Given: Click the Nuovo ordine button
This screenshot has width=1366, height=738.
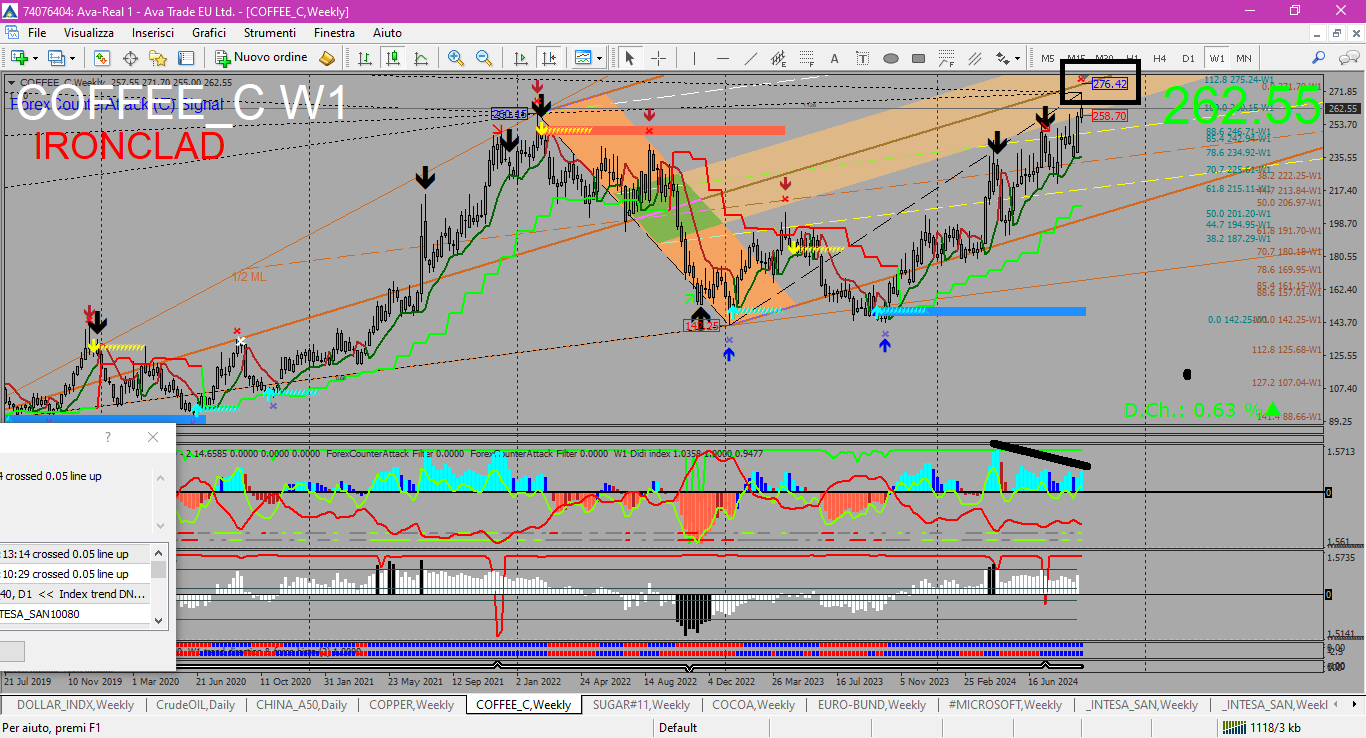Looking at the screenshot, I should [261, 58].
